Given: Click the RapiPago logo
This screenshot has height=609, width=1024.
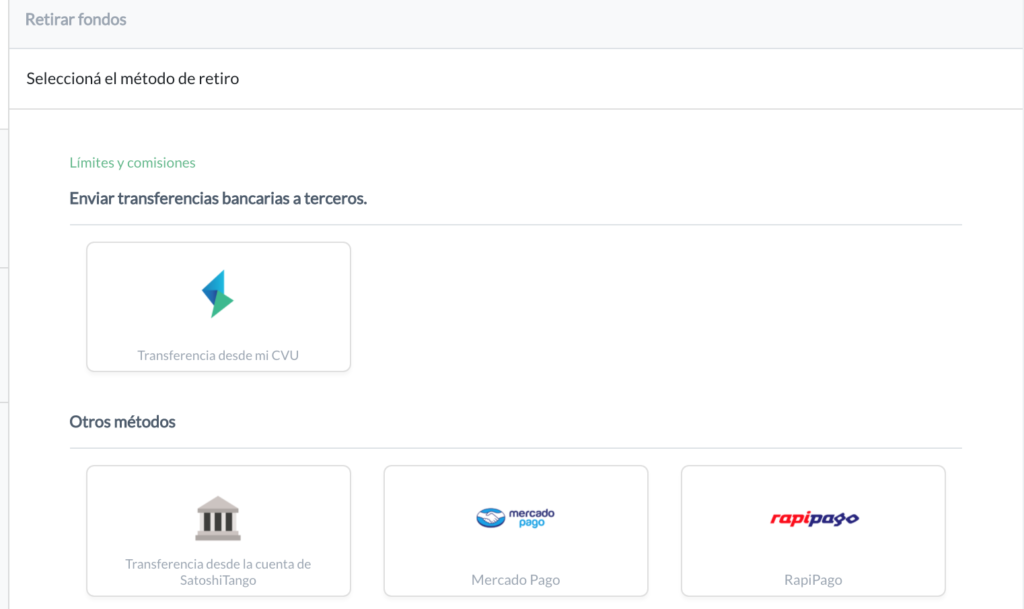Looking at the screenshot, I should tap(814, 518).
